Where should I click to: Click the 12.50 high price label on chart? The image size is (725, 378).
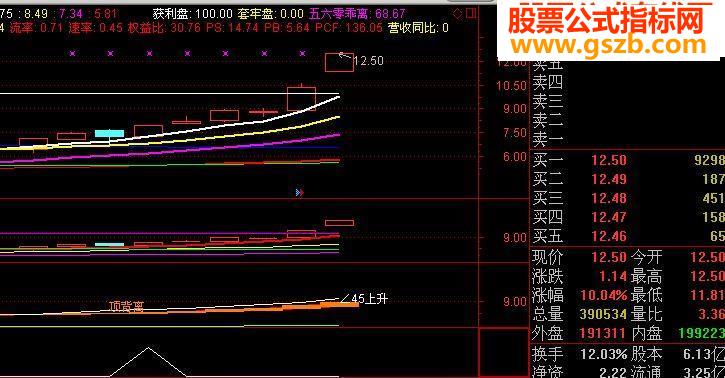(369, 61)
